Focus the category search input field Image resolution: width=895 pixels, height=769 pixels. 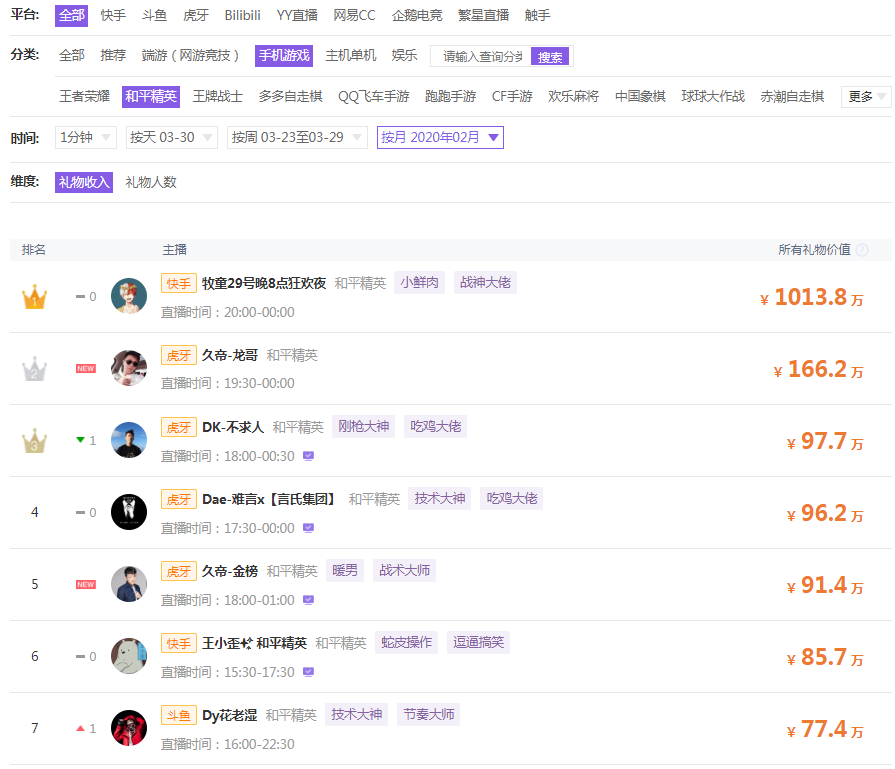click(x=481, y=57)
